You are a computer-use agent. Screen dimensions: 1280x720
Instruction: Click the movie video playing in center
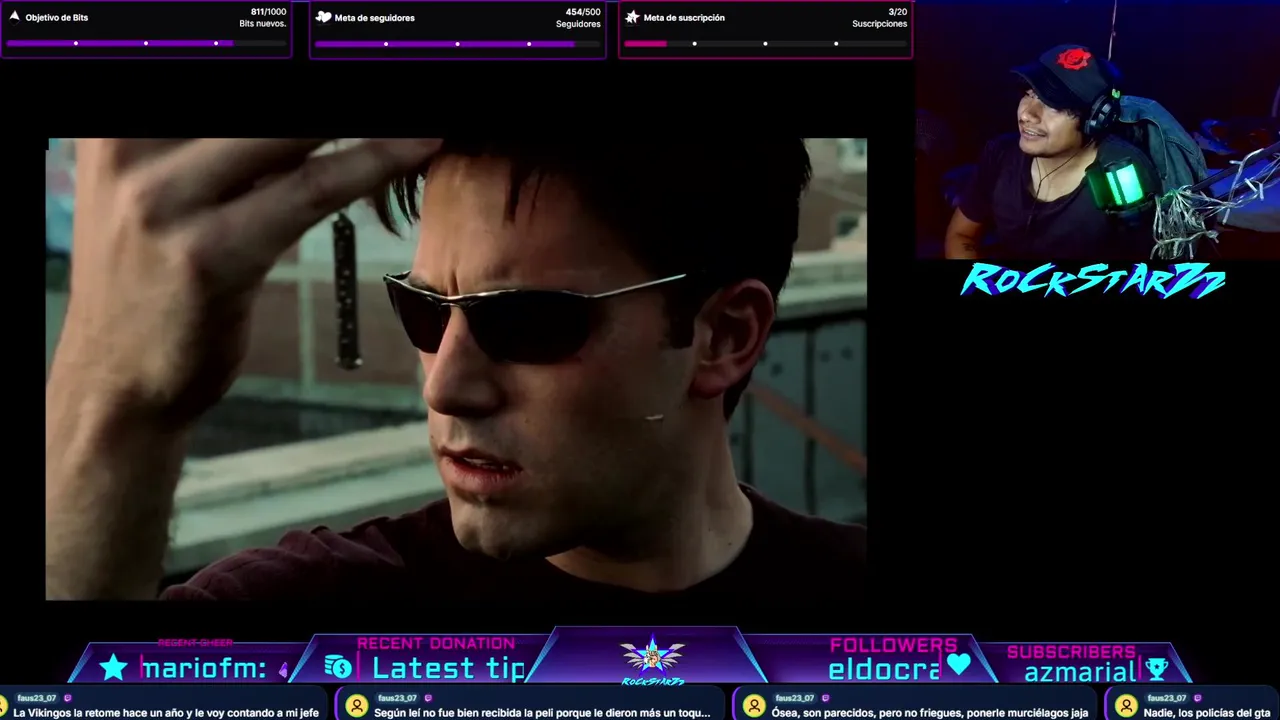(456, 369)
